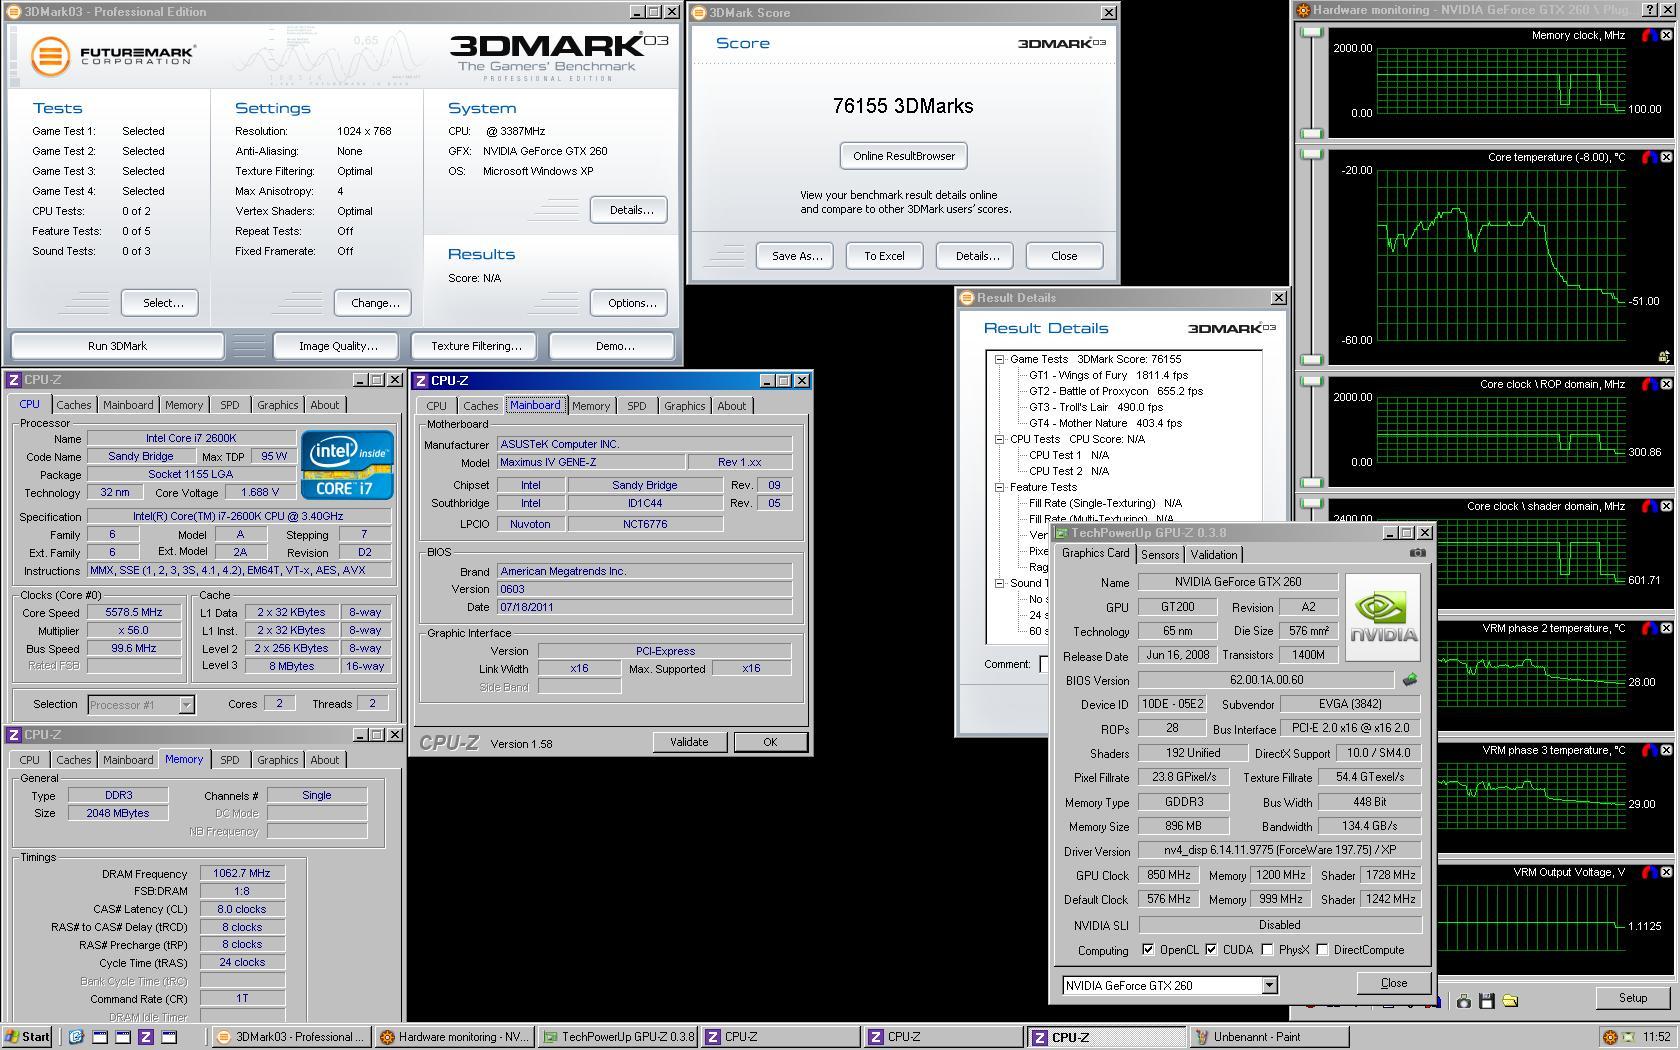This screenshot has width=1680, height=1050.
Task: Collapse the CPU Tests tree node
Action: click(x=999, y=439)
